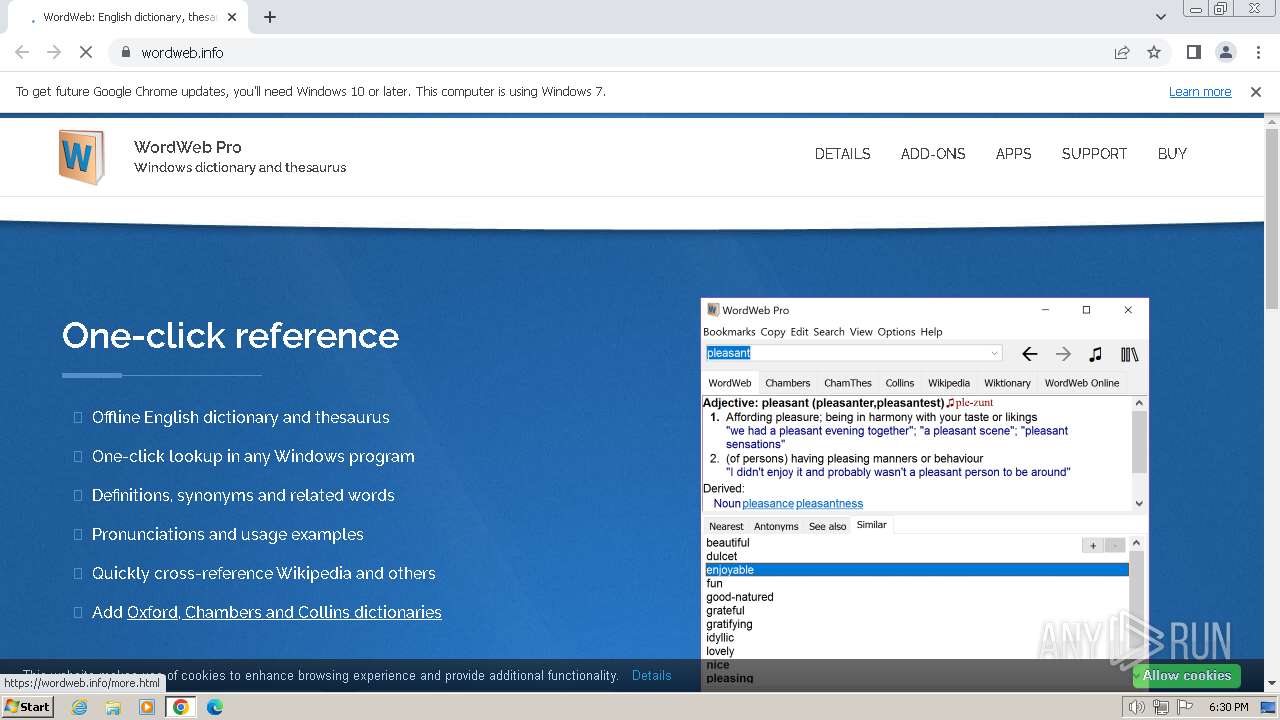Image resolution: width=1280 pixels, height=720 pixels.
Task: Click the Learn more link
Action: point(1200,91)
